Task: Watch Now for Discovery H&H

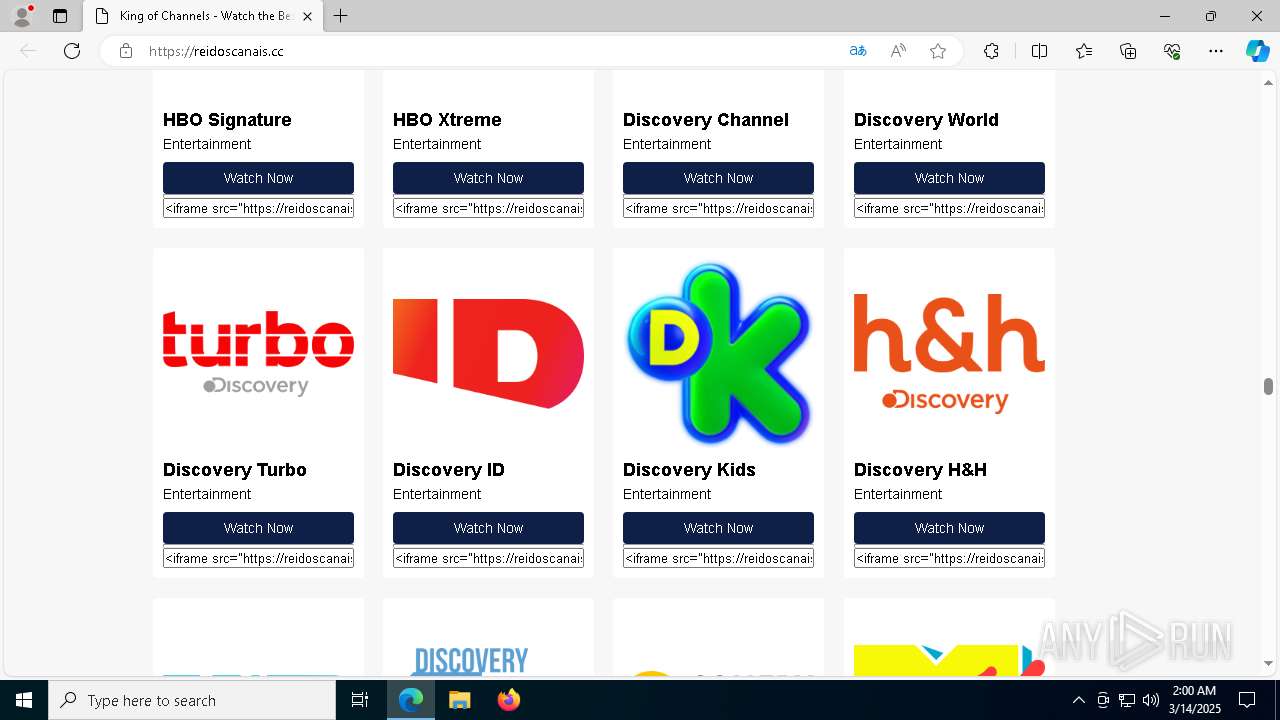Action: click(949, 528)
